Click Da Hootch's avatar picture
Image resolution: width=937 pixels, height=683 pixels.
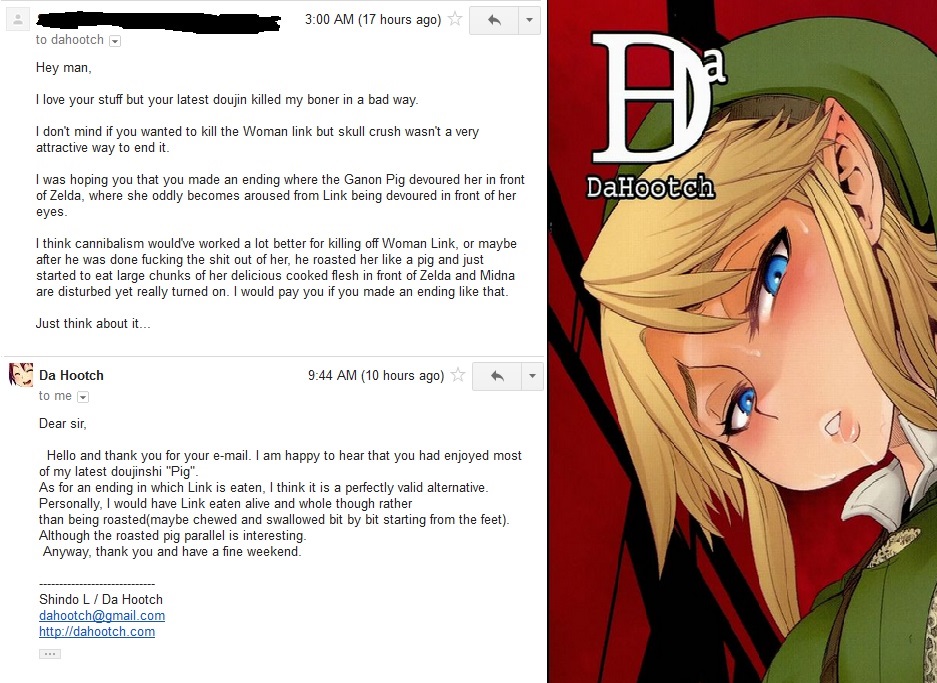[21, 375]
